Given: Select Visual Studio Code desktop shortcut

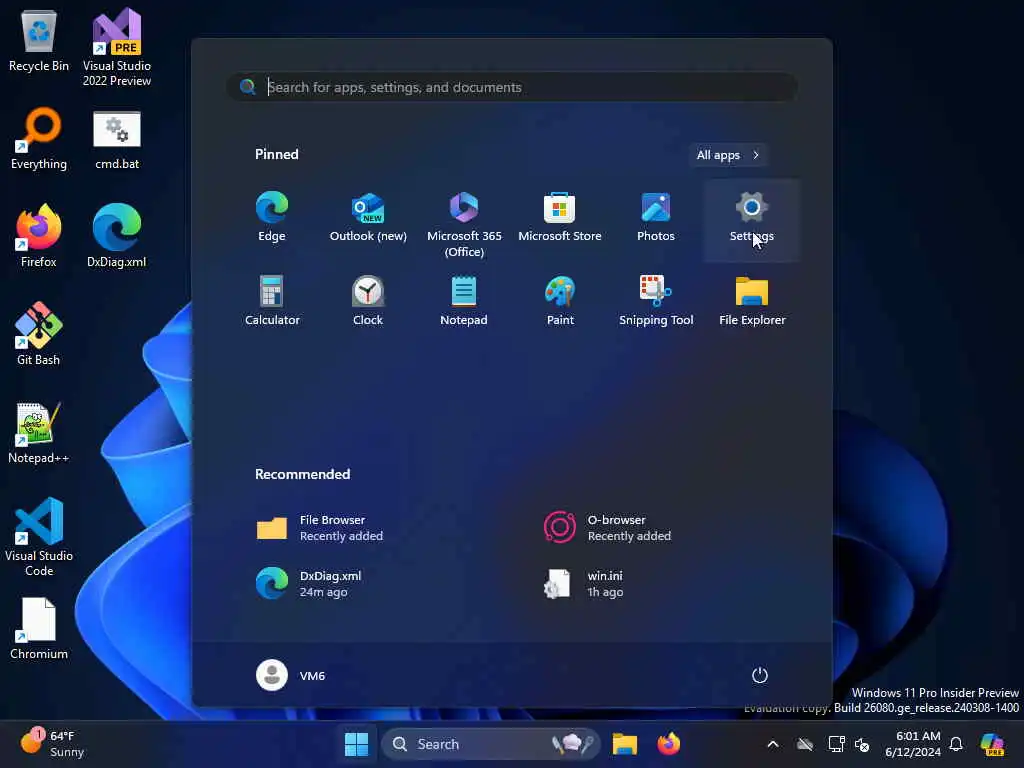Looking at the screenshot, I should (39, 537).
